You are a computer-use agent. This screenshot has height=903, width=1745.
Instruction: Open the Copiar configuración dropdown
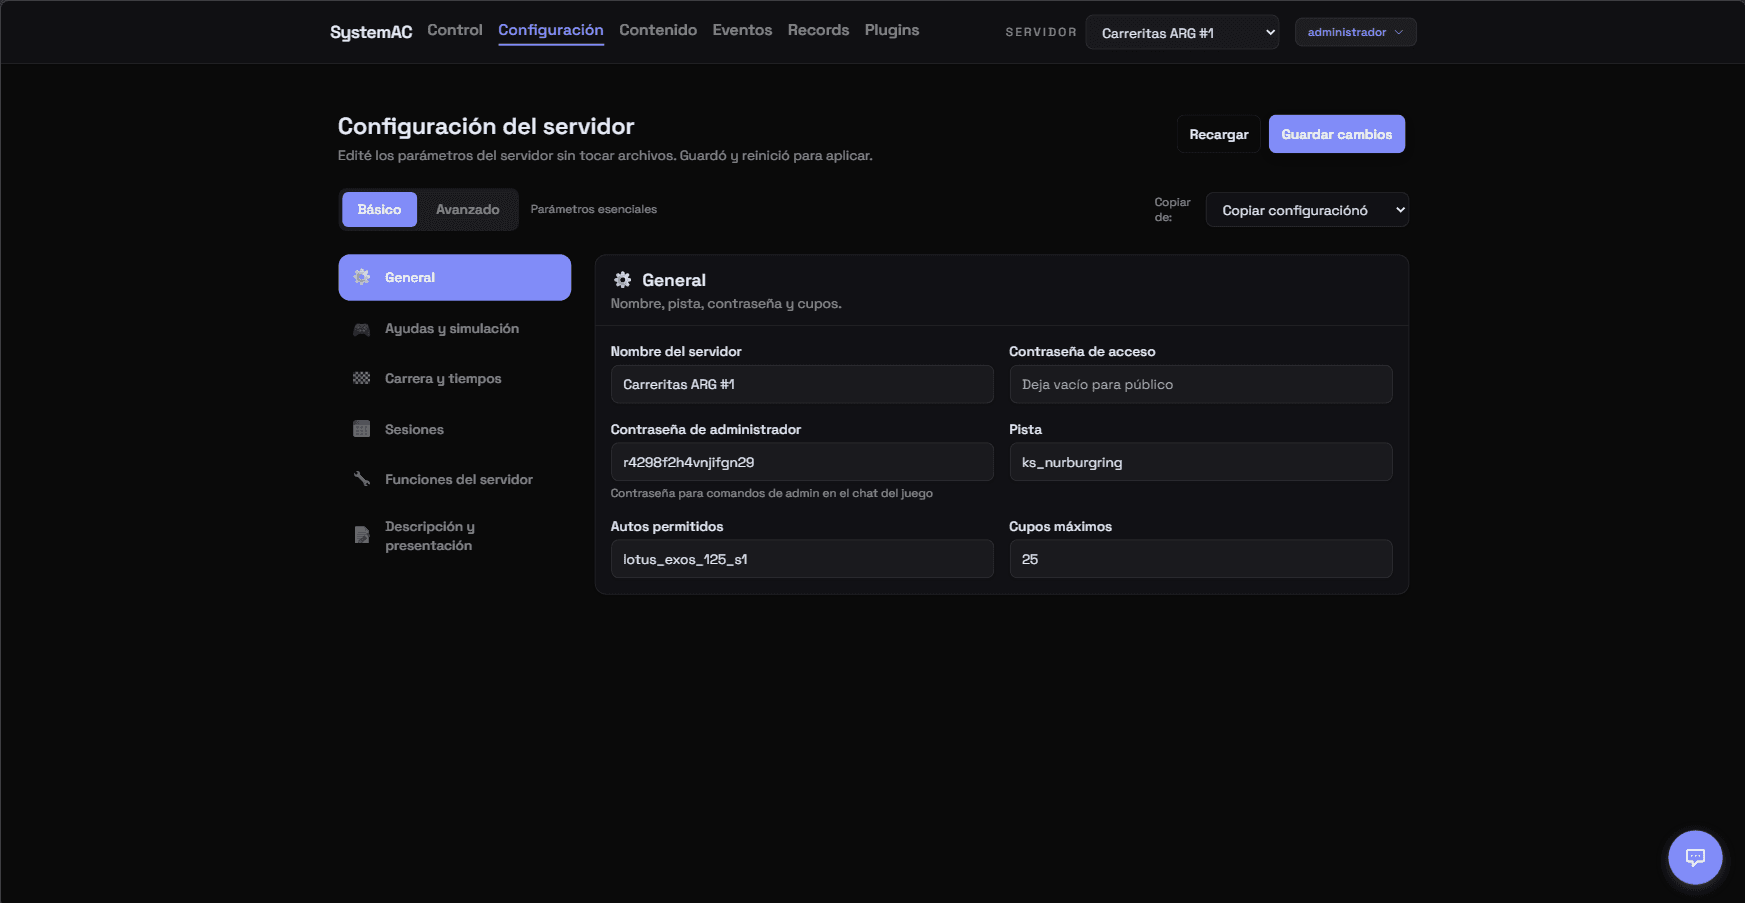[x=1307, y=210]
